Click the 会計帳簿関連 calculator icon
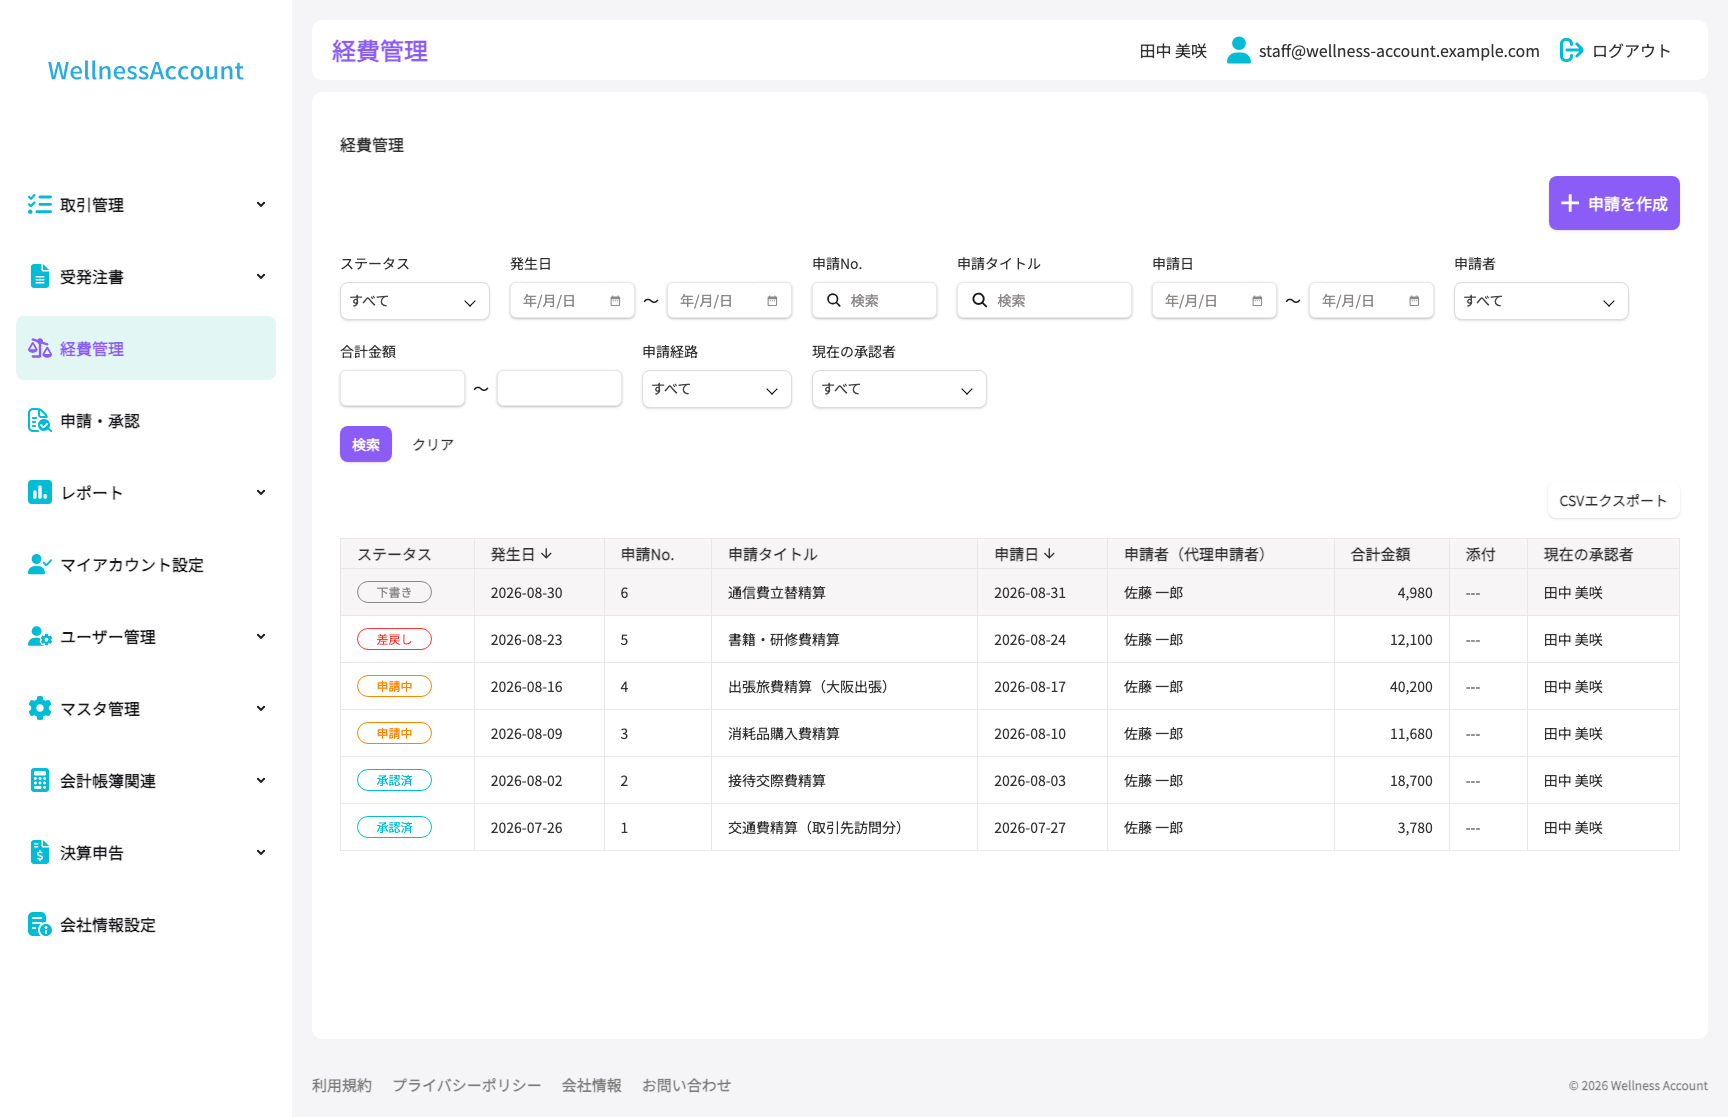Screen dimensions: 1728x1117 (x=40, y=780)
